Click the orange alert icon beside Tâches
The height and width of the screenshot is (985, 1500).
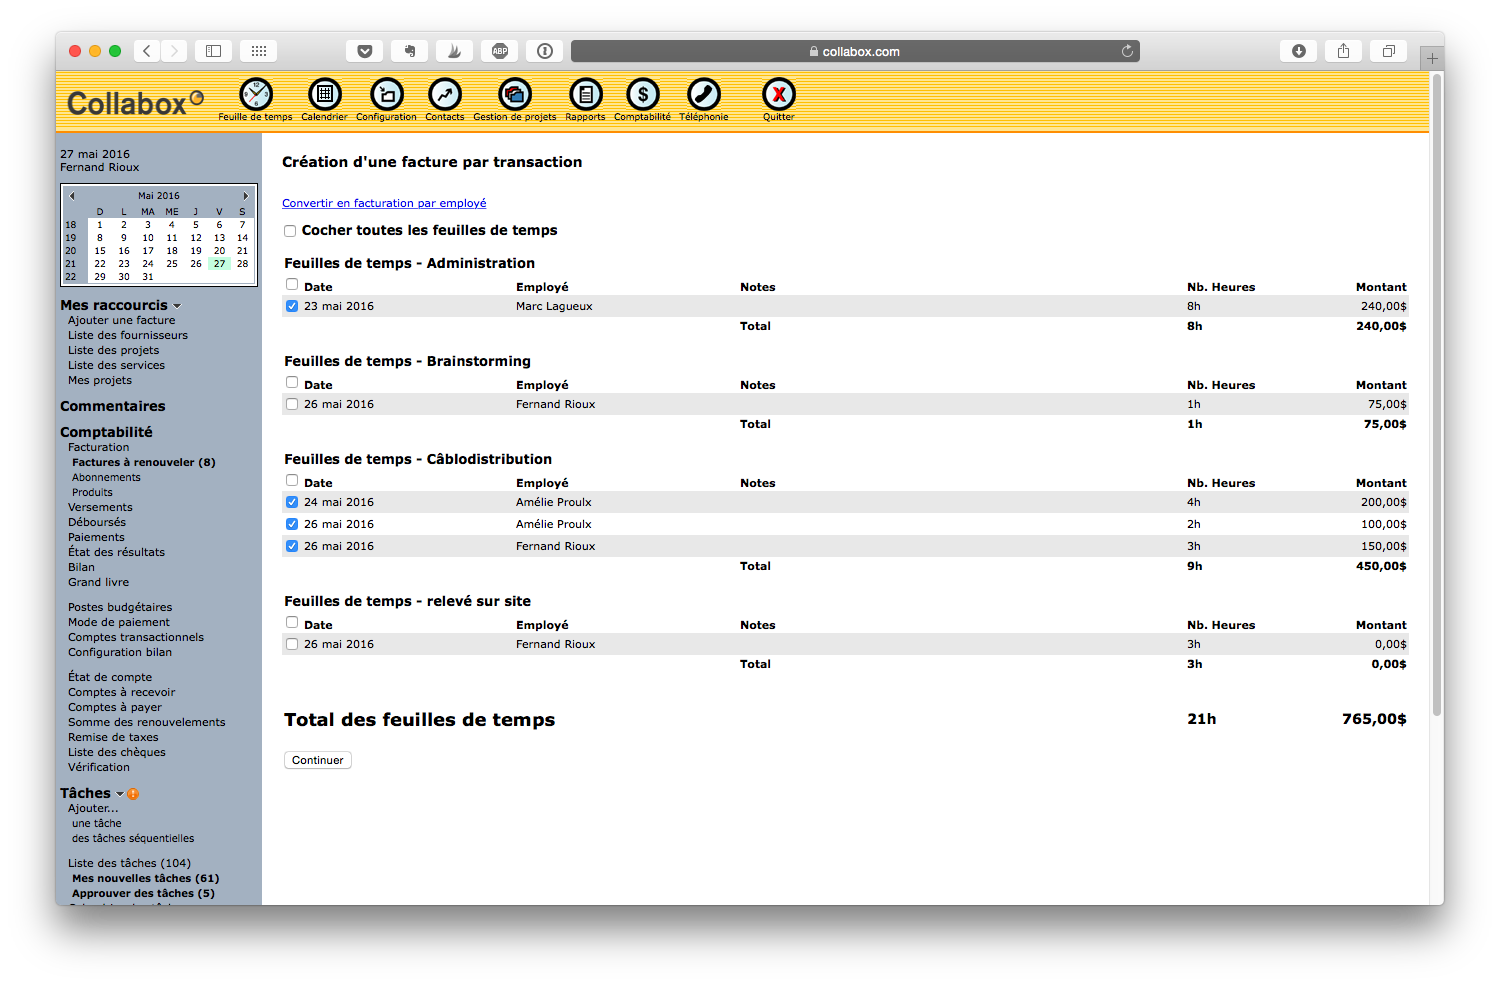[133, 794]
